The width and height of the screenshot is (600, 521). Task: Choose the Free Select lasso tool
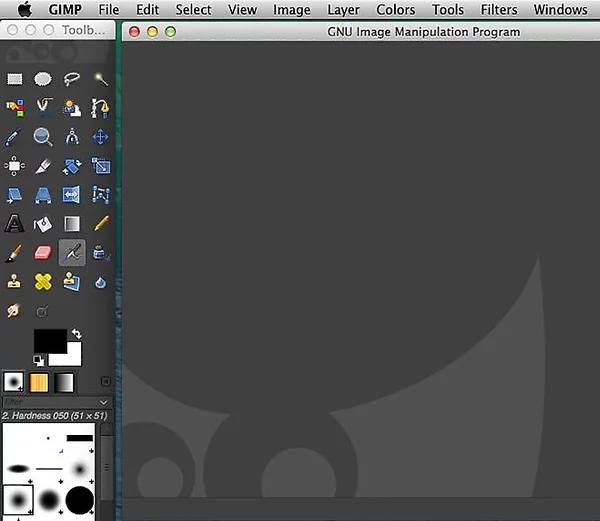pos(72,79)
